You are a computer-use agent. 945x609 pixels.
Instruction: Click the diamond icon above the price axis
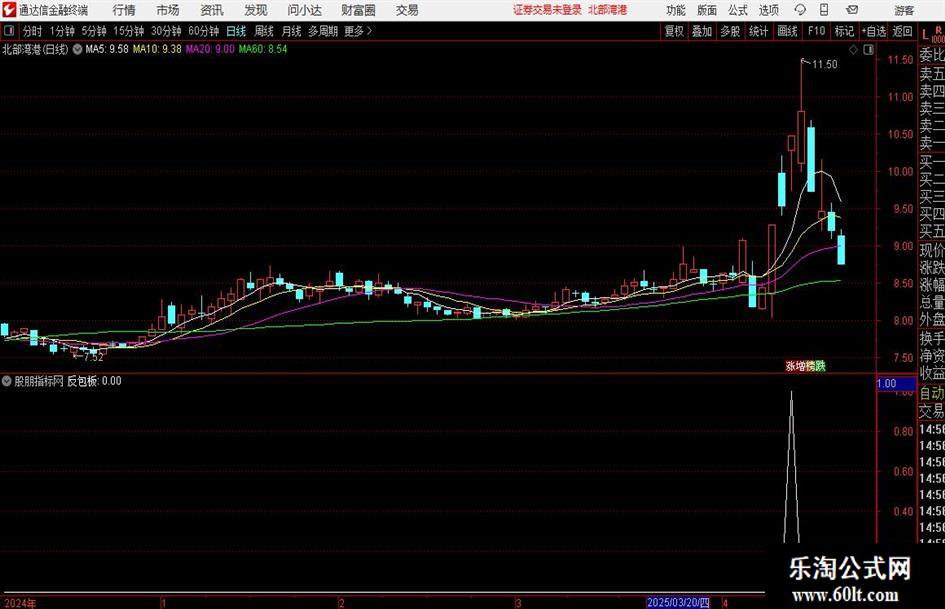[x=853, y=50]
